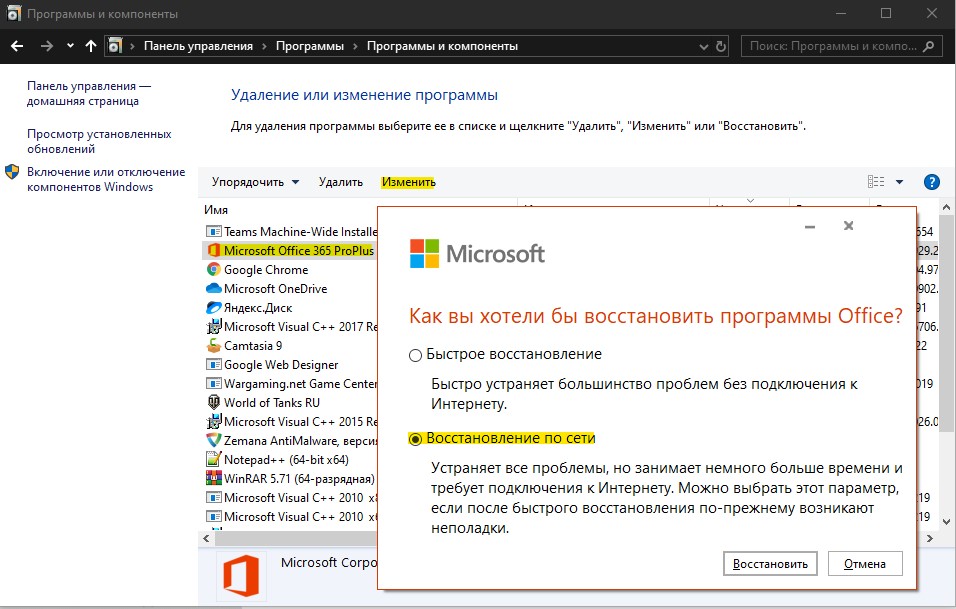
Task: Open Панель управления — домашняя страница link
Action: [x=88, y=93]
